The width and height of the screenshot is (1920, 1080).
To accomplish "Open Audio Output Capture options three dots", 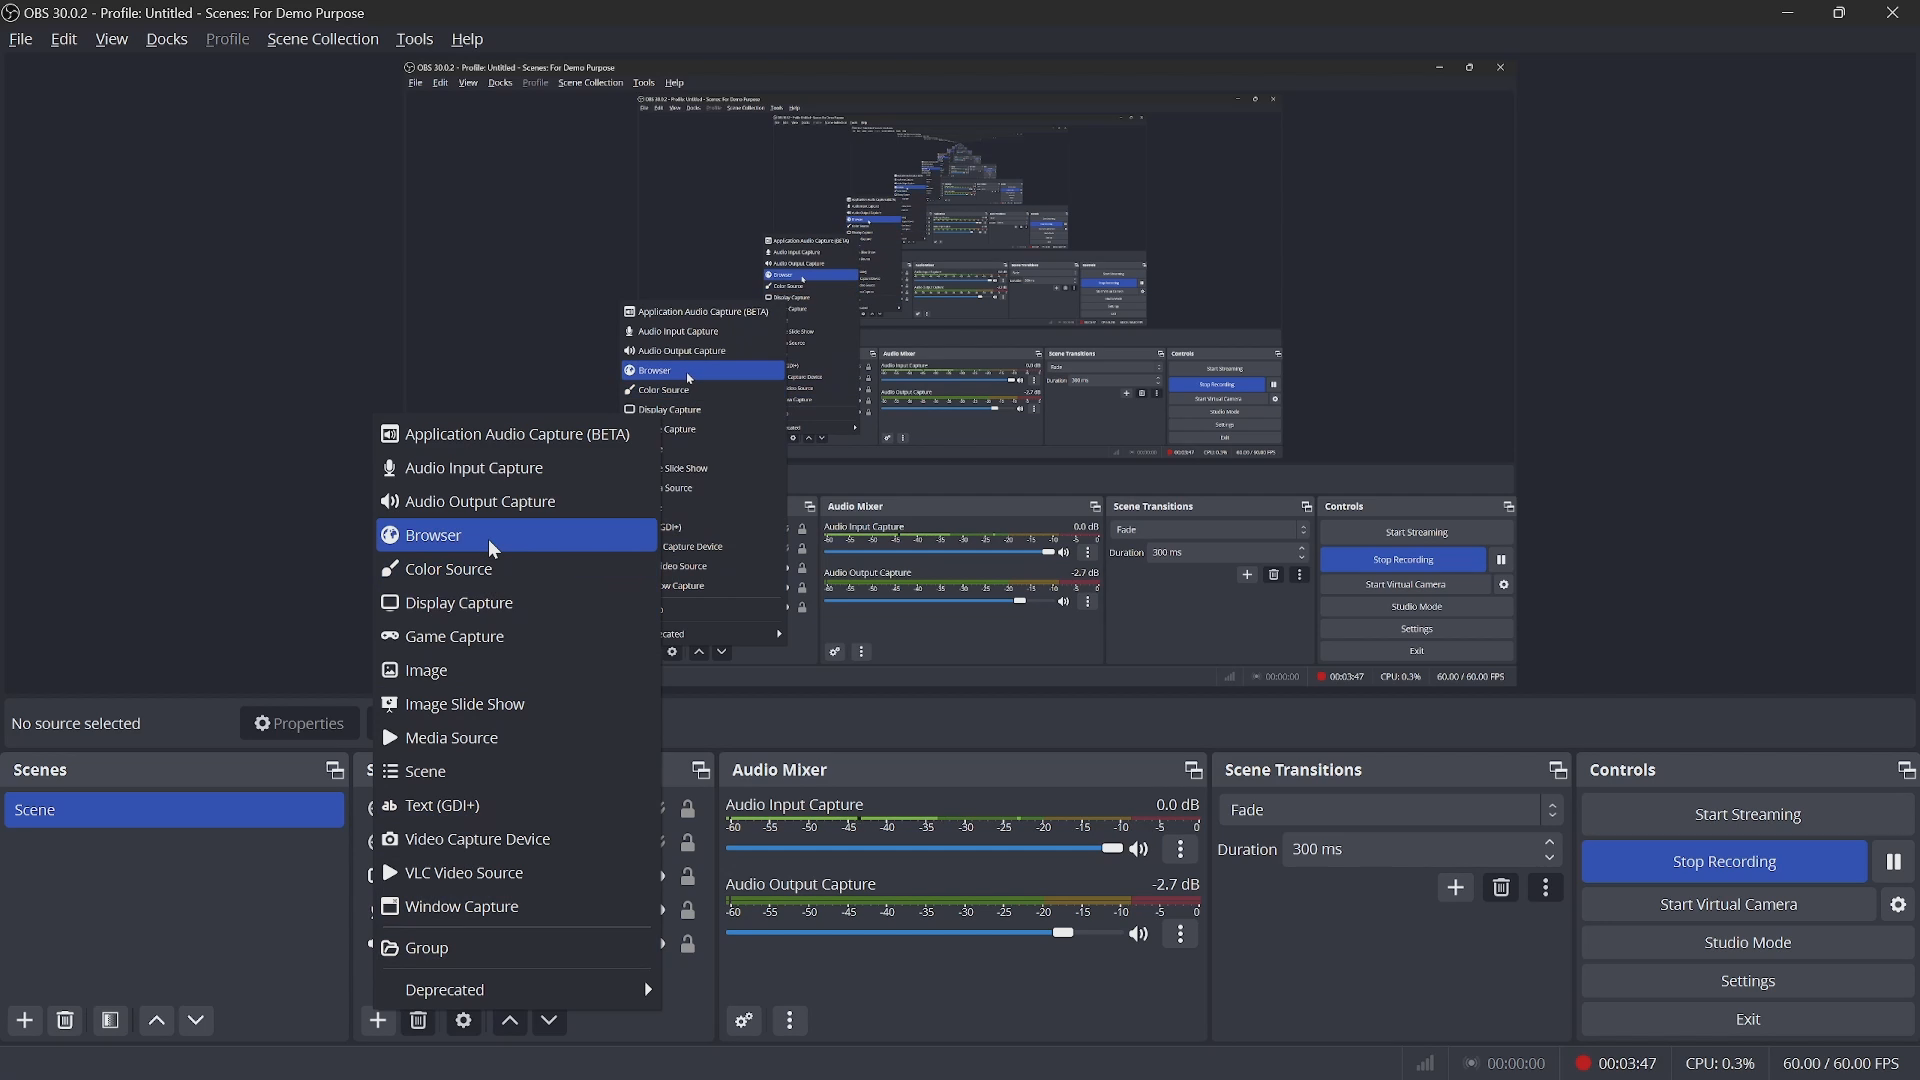I will tap(1181, 935).
